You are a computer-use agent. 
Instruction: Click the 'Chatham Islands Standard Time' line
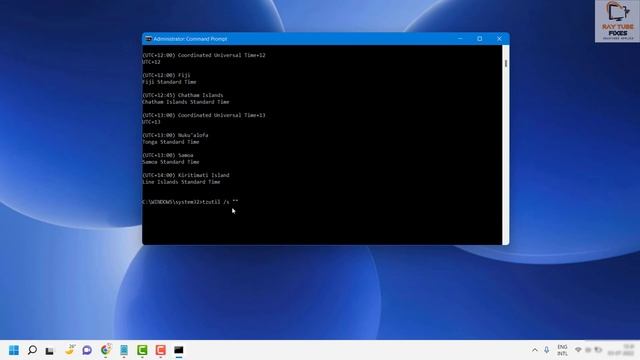[x=186, y=102]
